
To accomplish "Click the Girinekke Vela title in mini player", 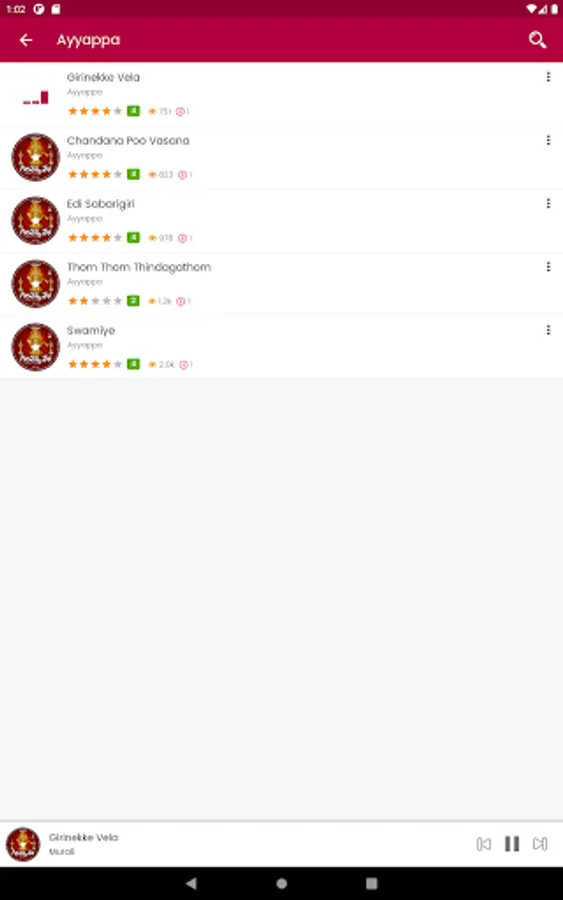I will [x=83, y=837].
